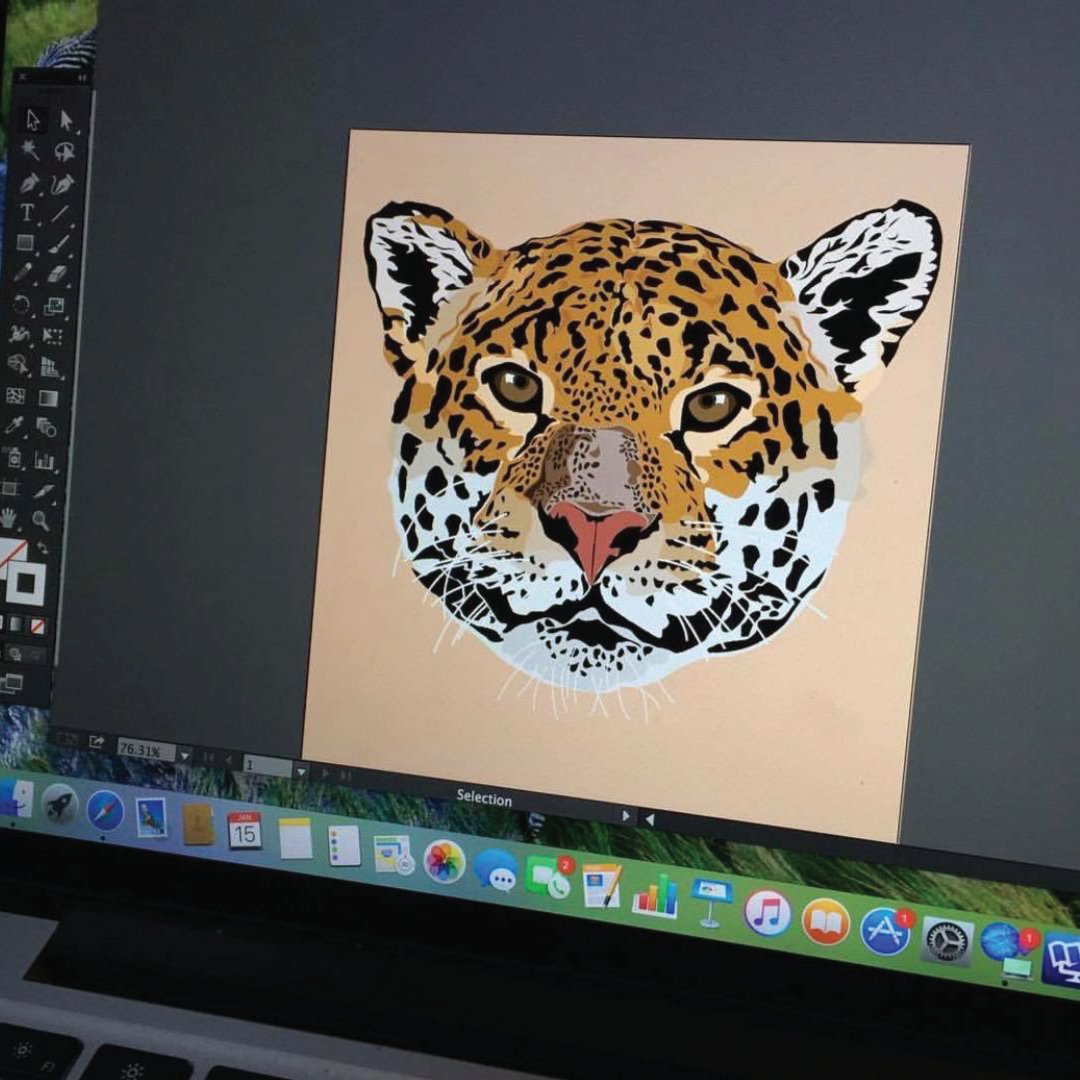
Task: Select the Direct Selection tool
Action: 67,120
